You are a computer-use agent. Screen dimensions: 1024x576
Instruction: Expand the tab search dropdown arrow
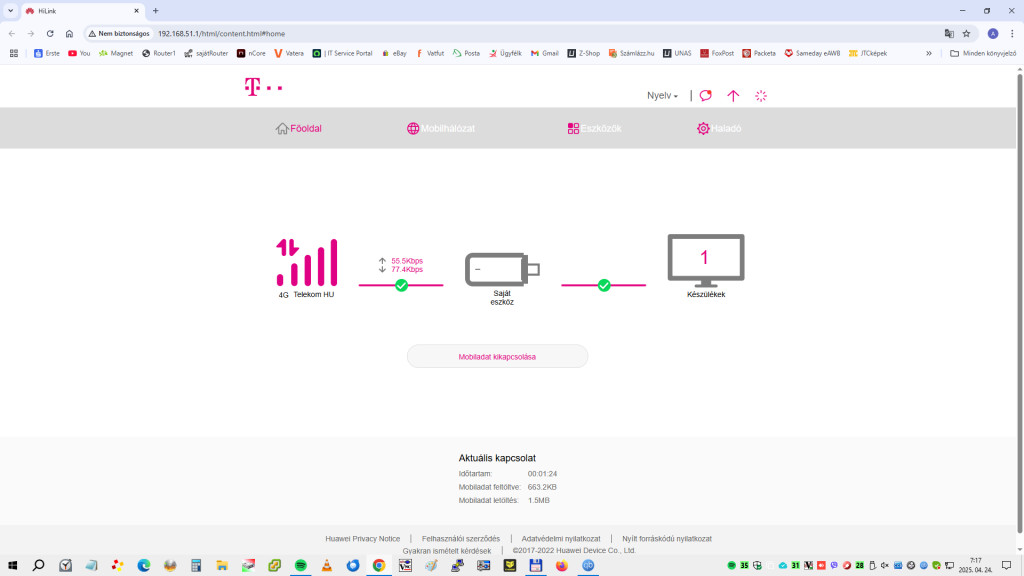click(10, 10)
